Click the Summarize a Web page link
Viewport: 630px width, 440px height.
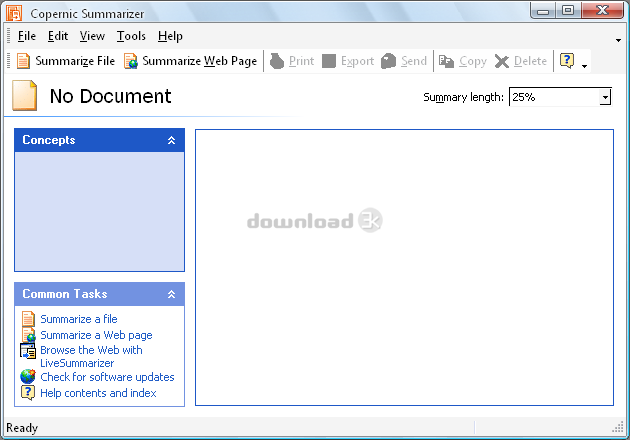(x=96, y=335)
